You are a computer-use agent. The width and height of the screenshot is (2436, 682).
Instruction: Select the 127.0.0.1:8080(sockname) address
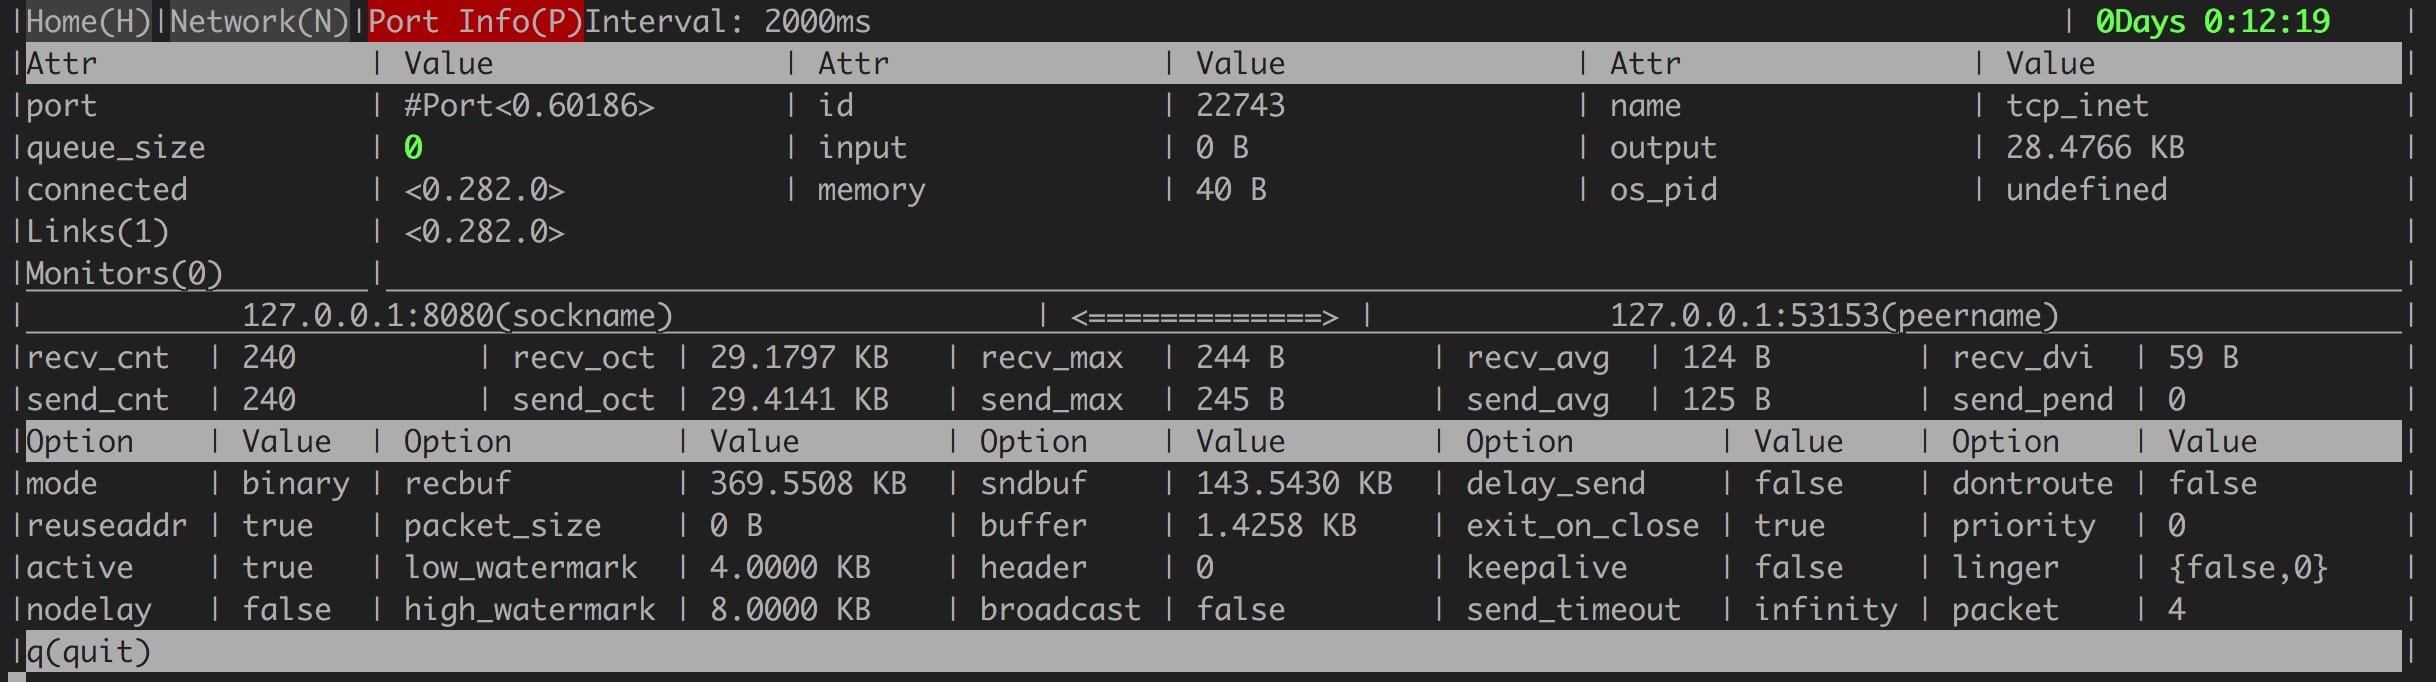tap(457, 316)
